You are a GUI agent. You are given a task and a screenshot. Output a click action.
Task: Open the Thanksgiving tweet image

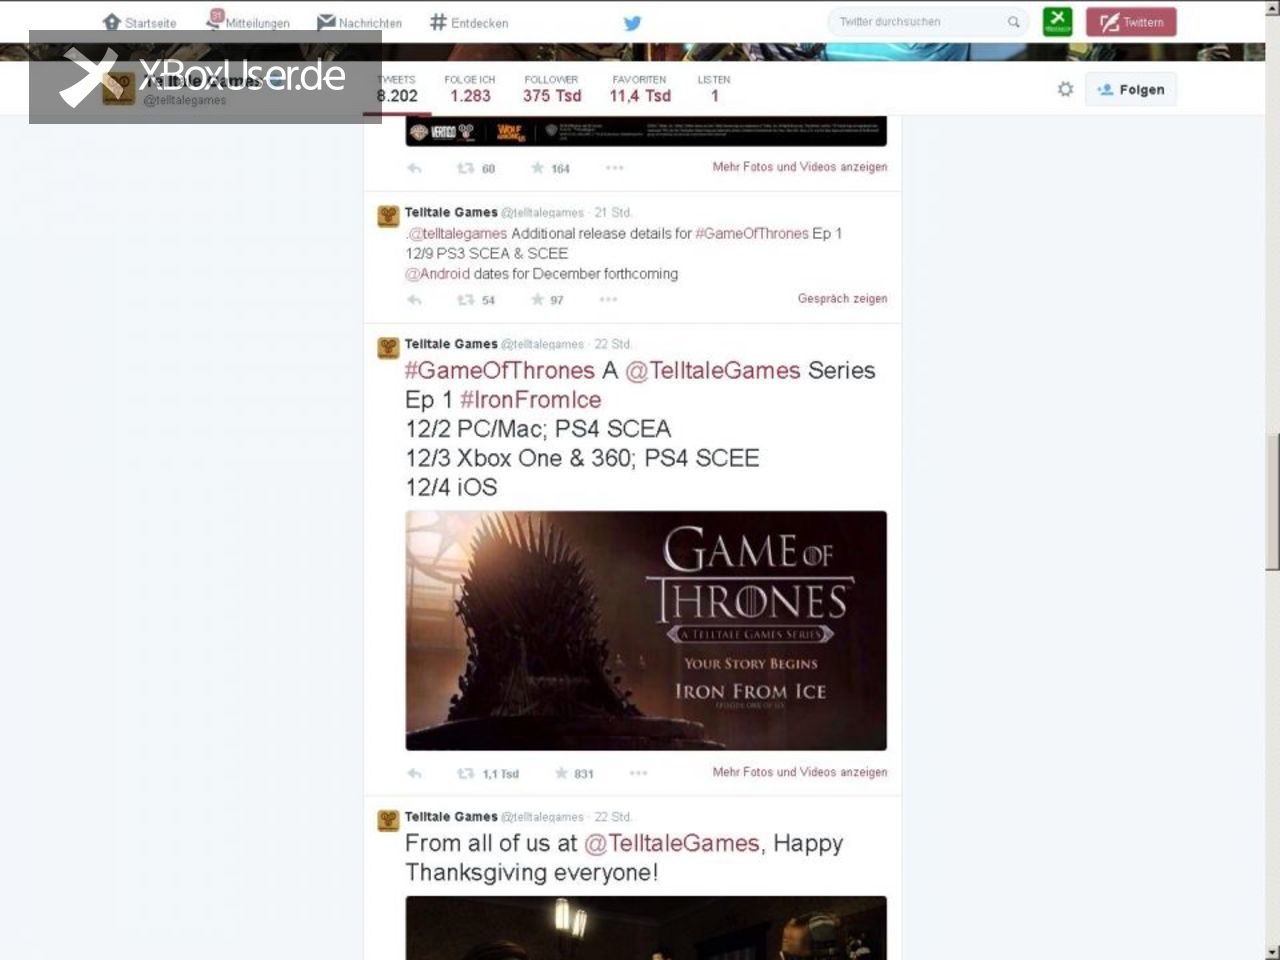646,928
